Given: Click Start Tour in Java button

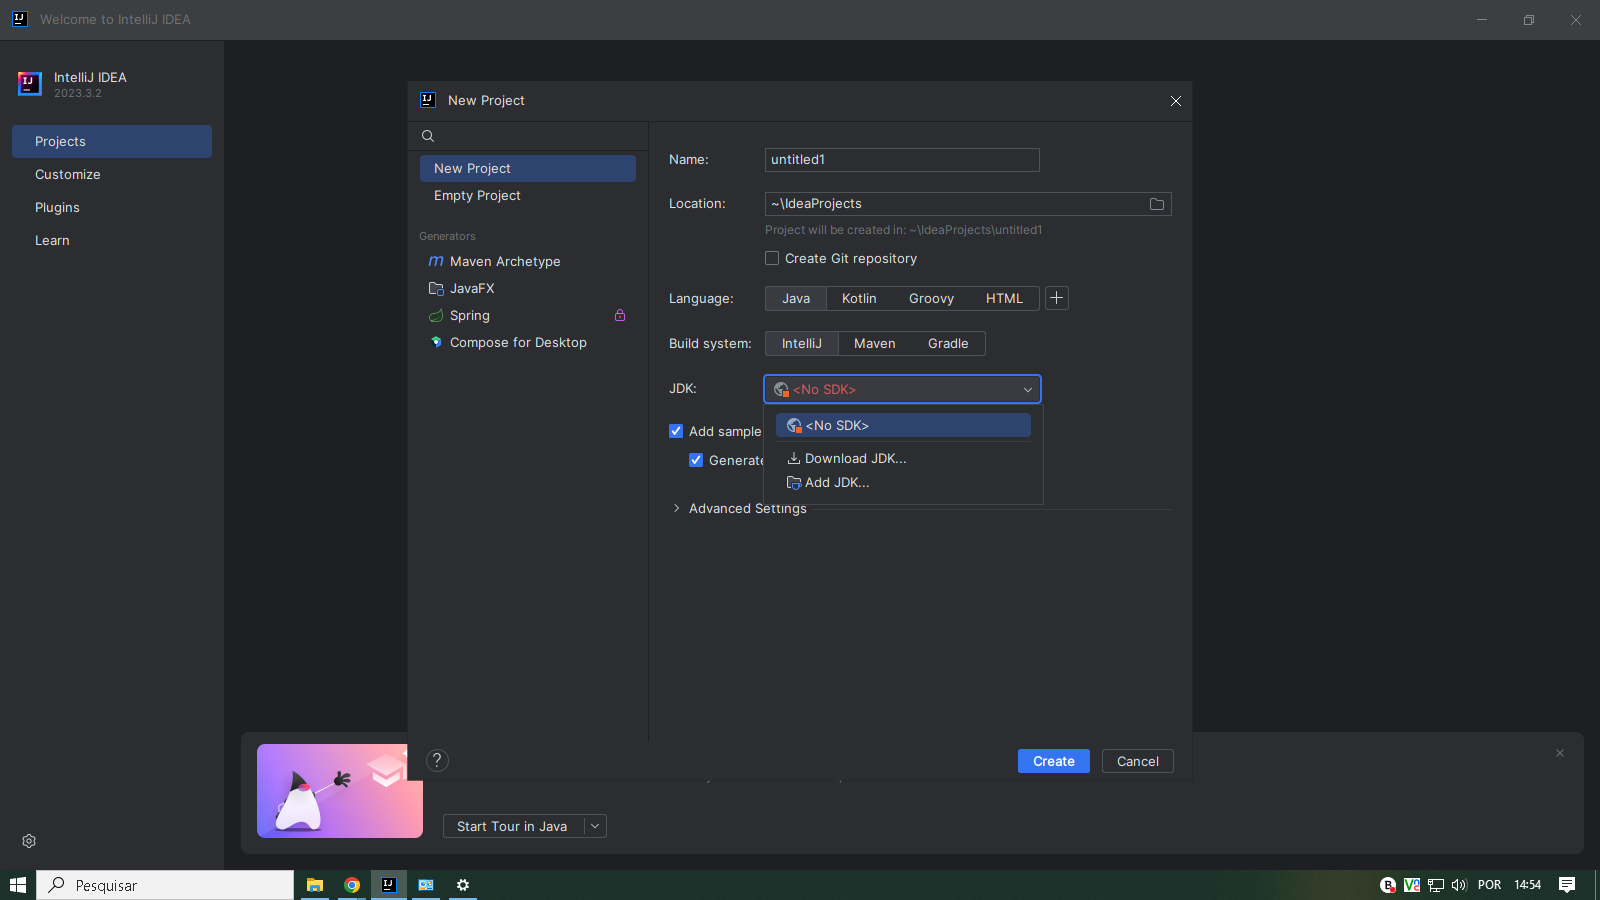Looking at the screenshot, I should pos(512,826).
